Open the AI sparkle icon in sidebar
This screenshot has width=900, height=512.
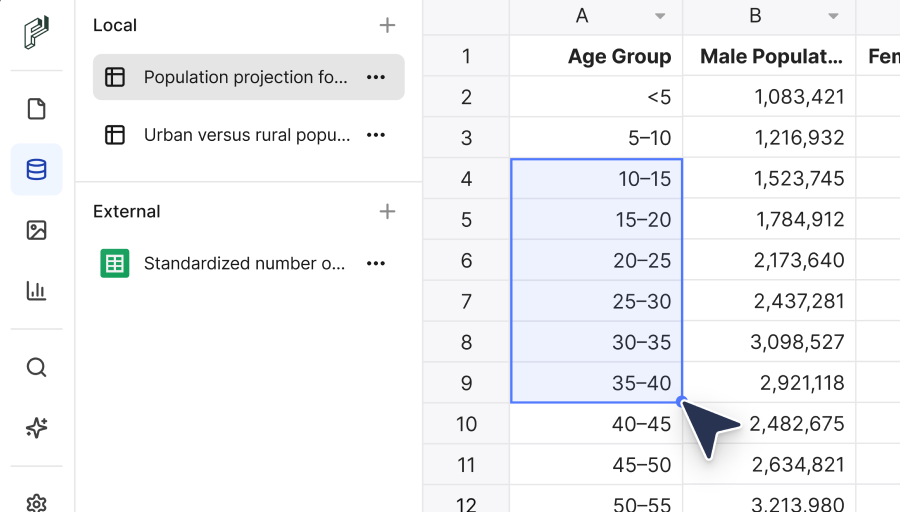(x=37, y=428)
